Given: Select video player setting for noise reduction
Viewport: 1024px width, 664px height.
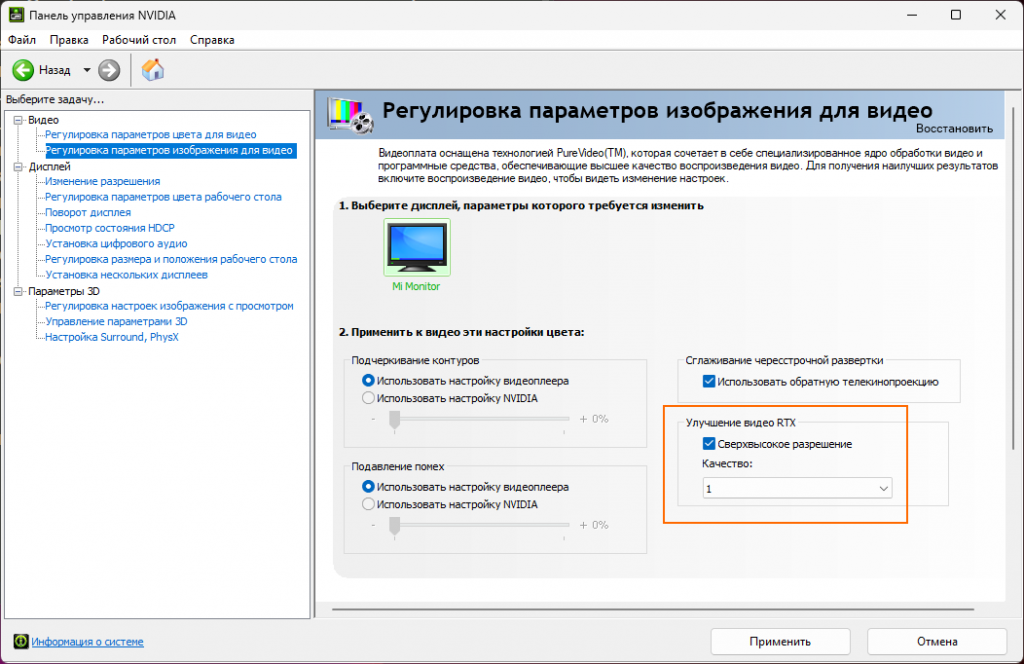Looking at the screenshot, I should coord(368,486).
